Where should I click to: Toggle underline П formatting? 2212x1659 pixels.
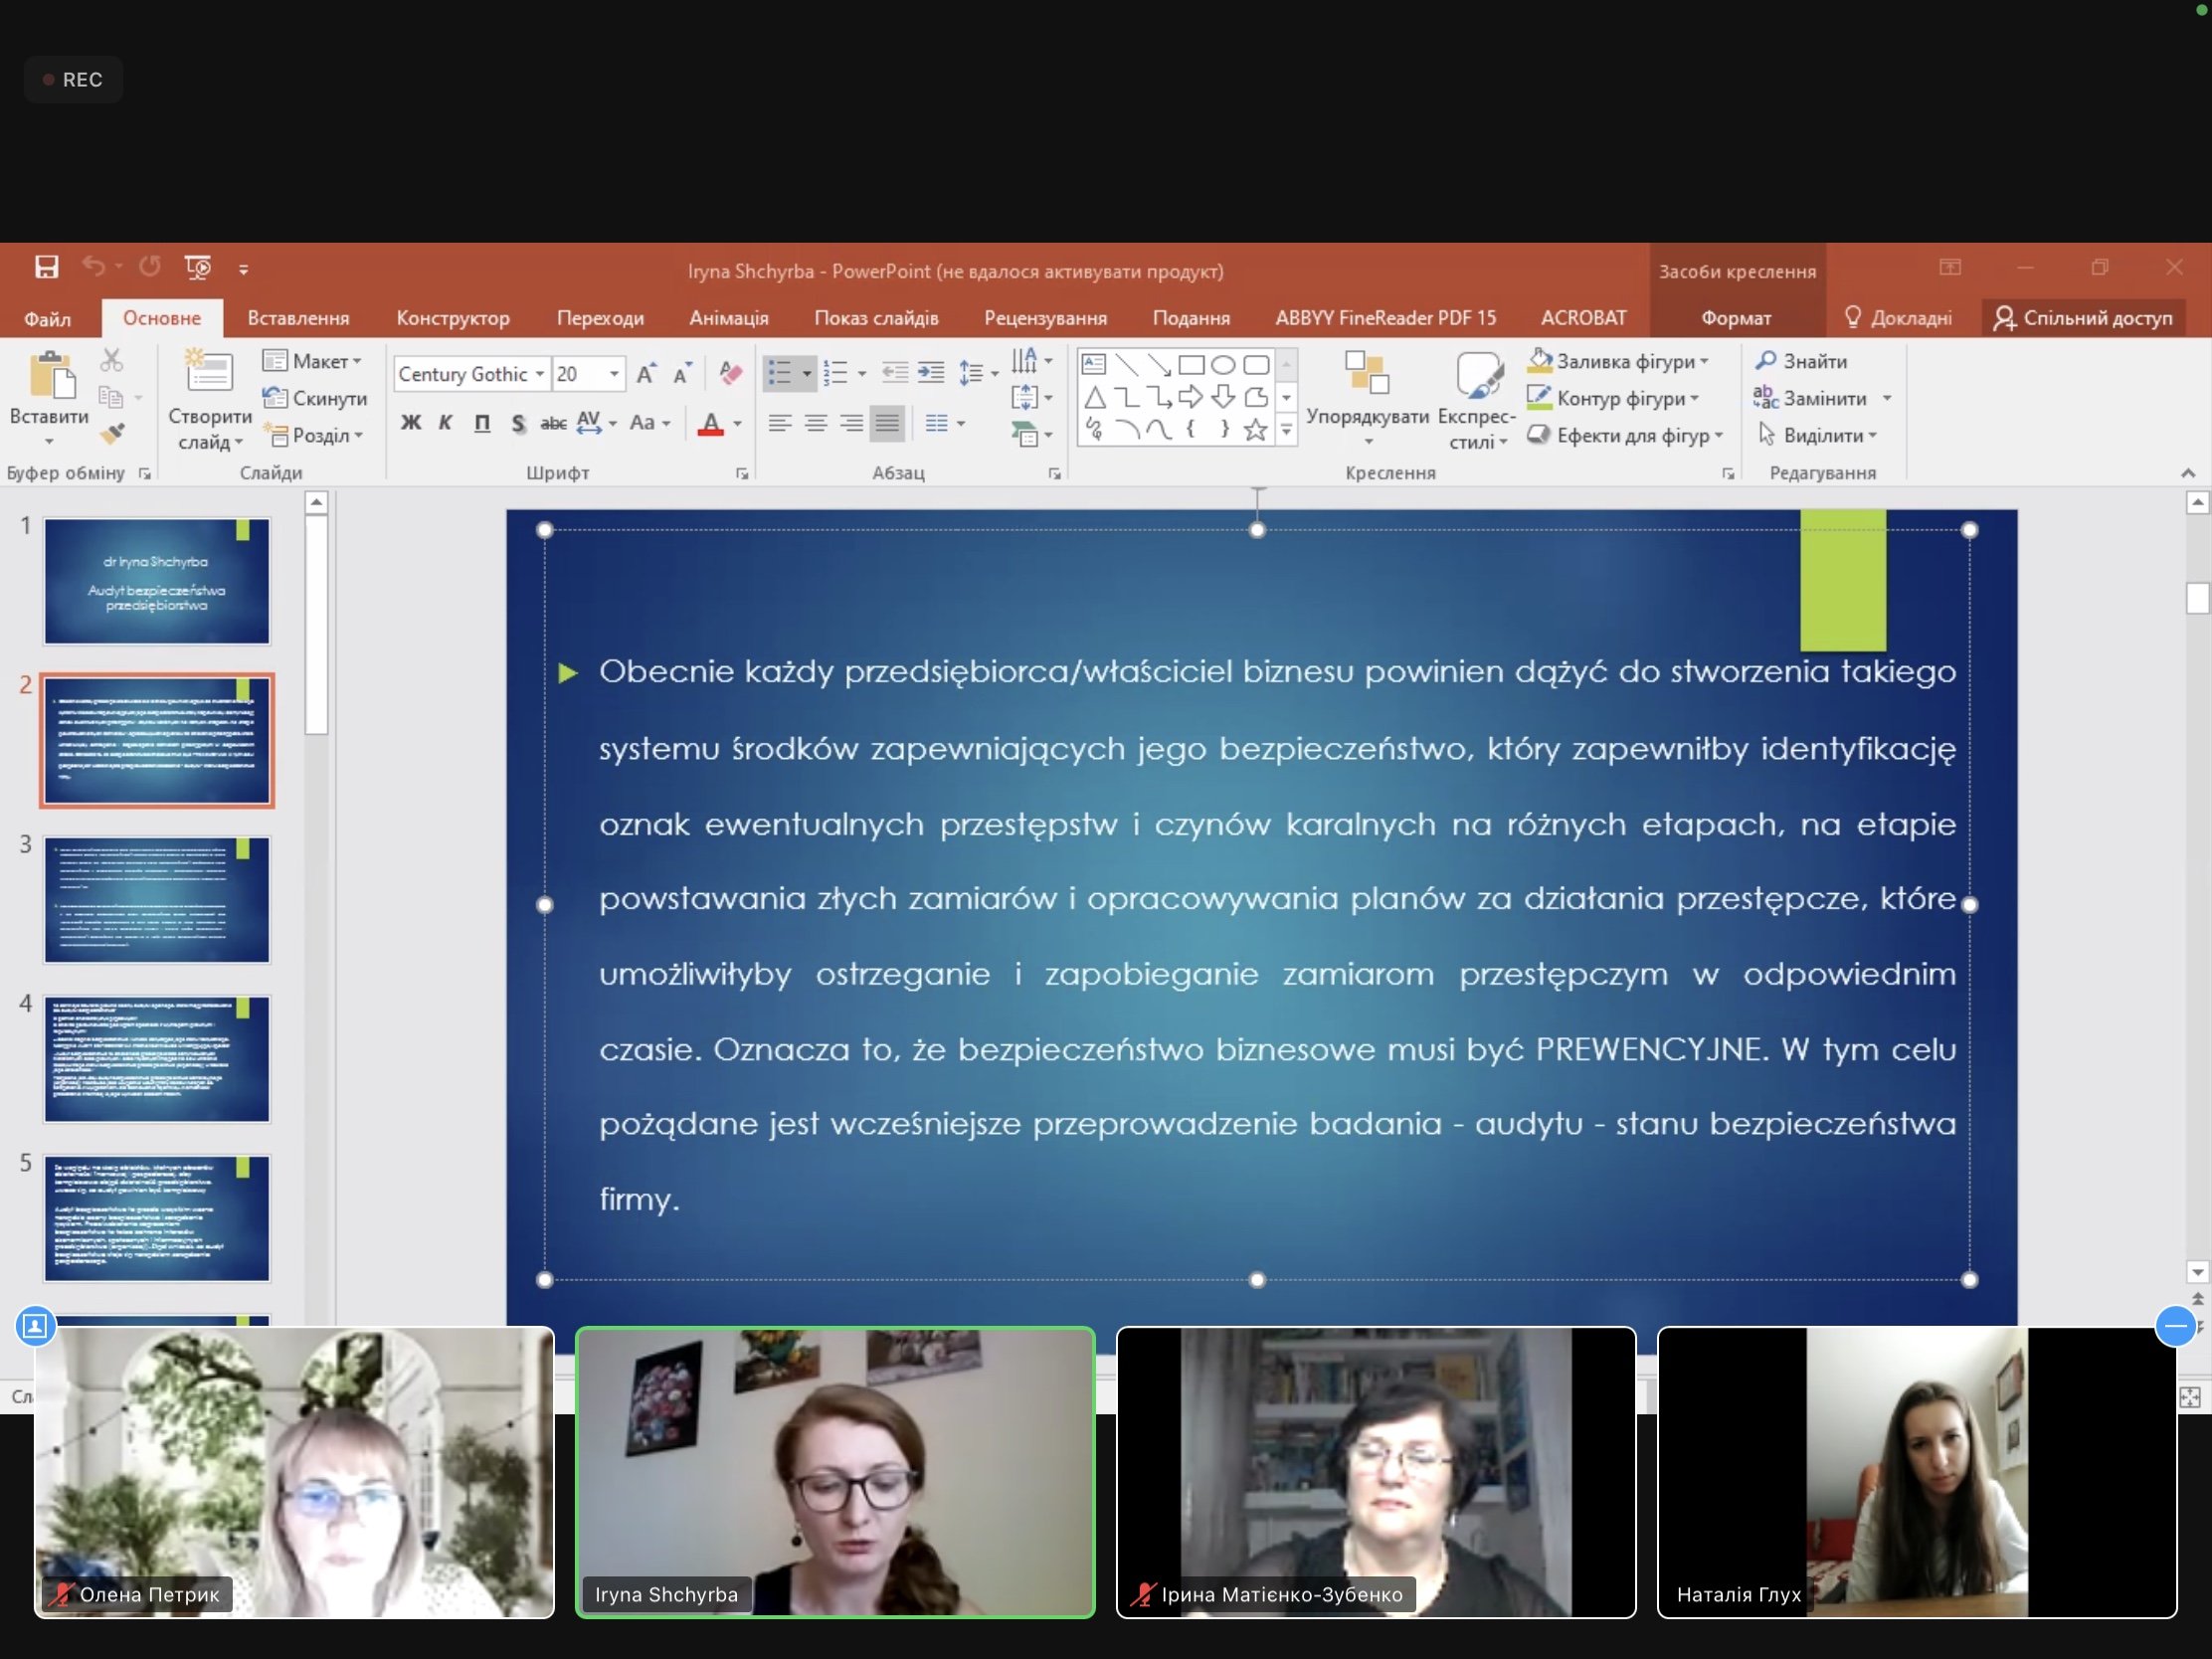482,422
